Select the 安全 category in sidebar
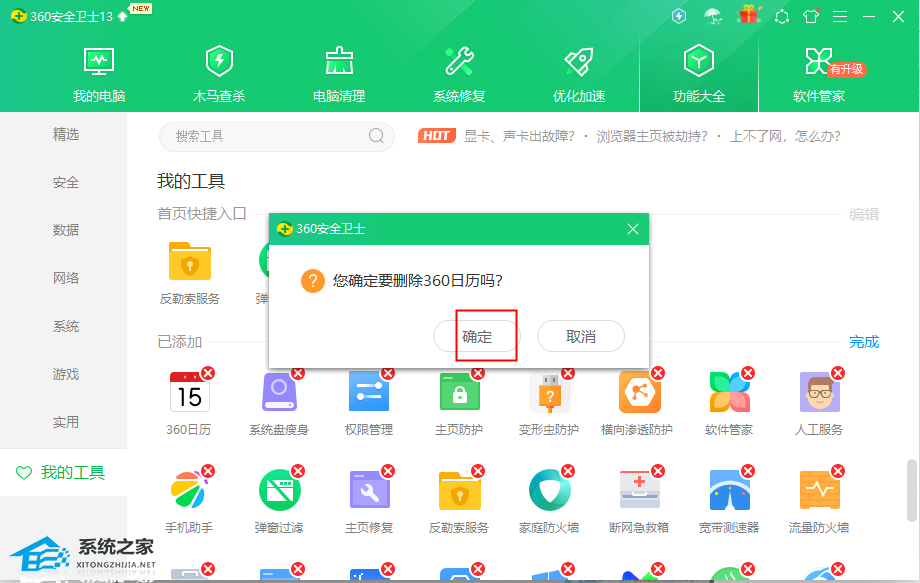 pyautogui.click(x=66, y=182)
